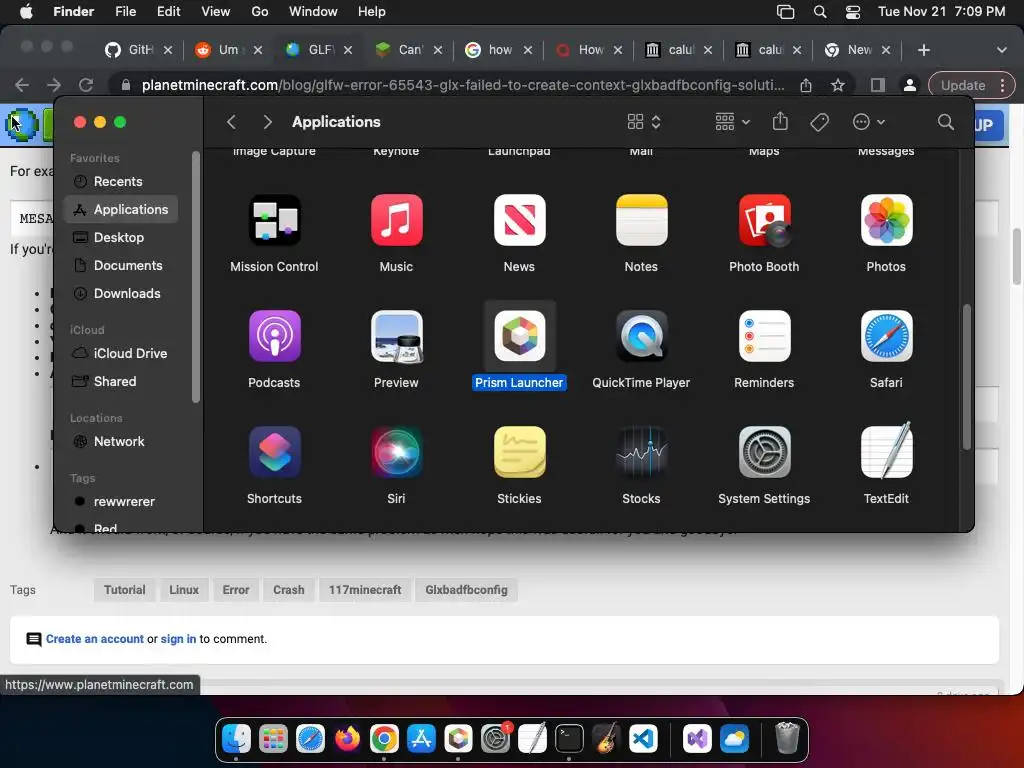Click the Tutorial tag
Image resolution: width=1024 pixels, height=768 pixels.
125,590
